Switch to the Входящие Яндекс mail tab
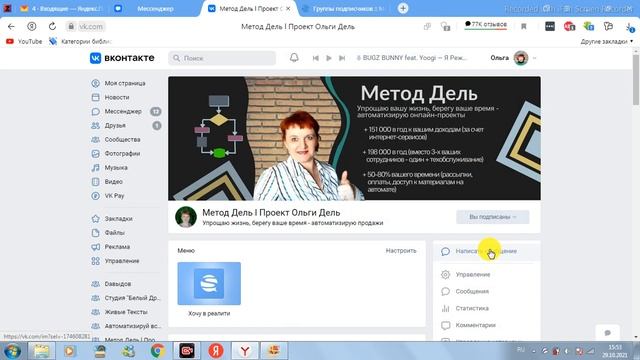Screen dimensions: 640x360 (x=62, y=8)
